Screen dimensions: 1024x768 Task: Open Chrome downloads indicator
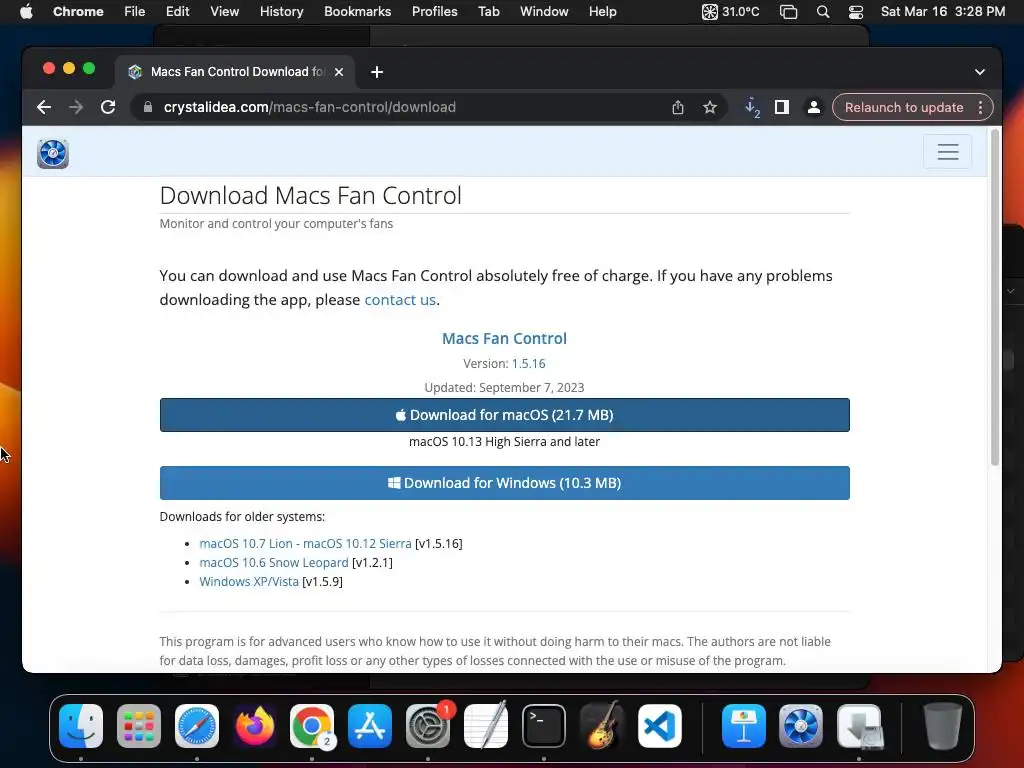tap(752, 108)
